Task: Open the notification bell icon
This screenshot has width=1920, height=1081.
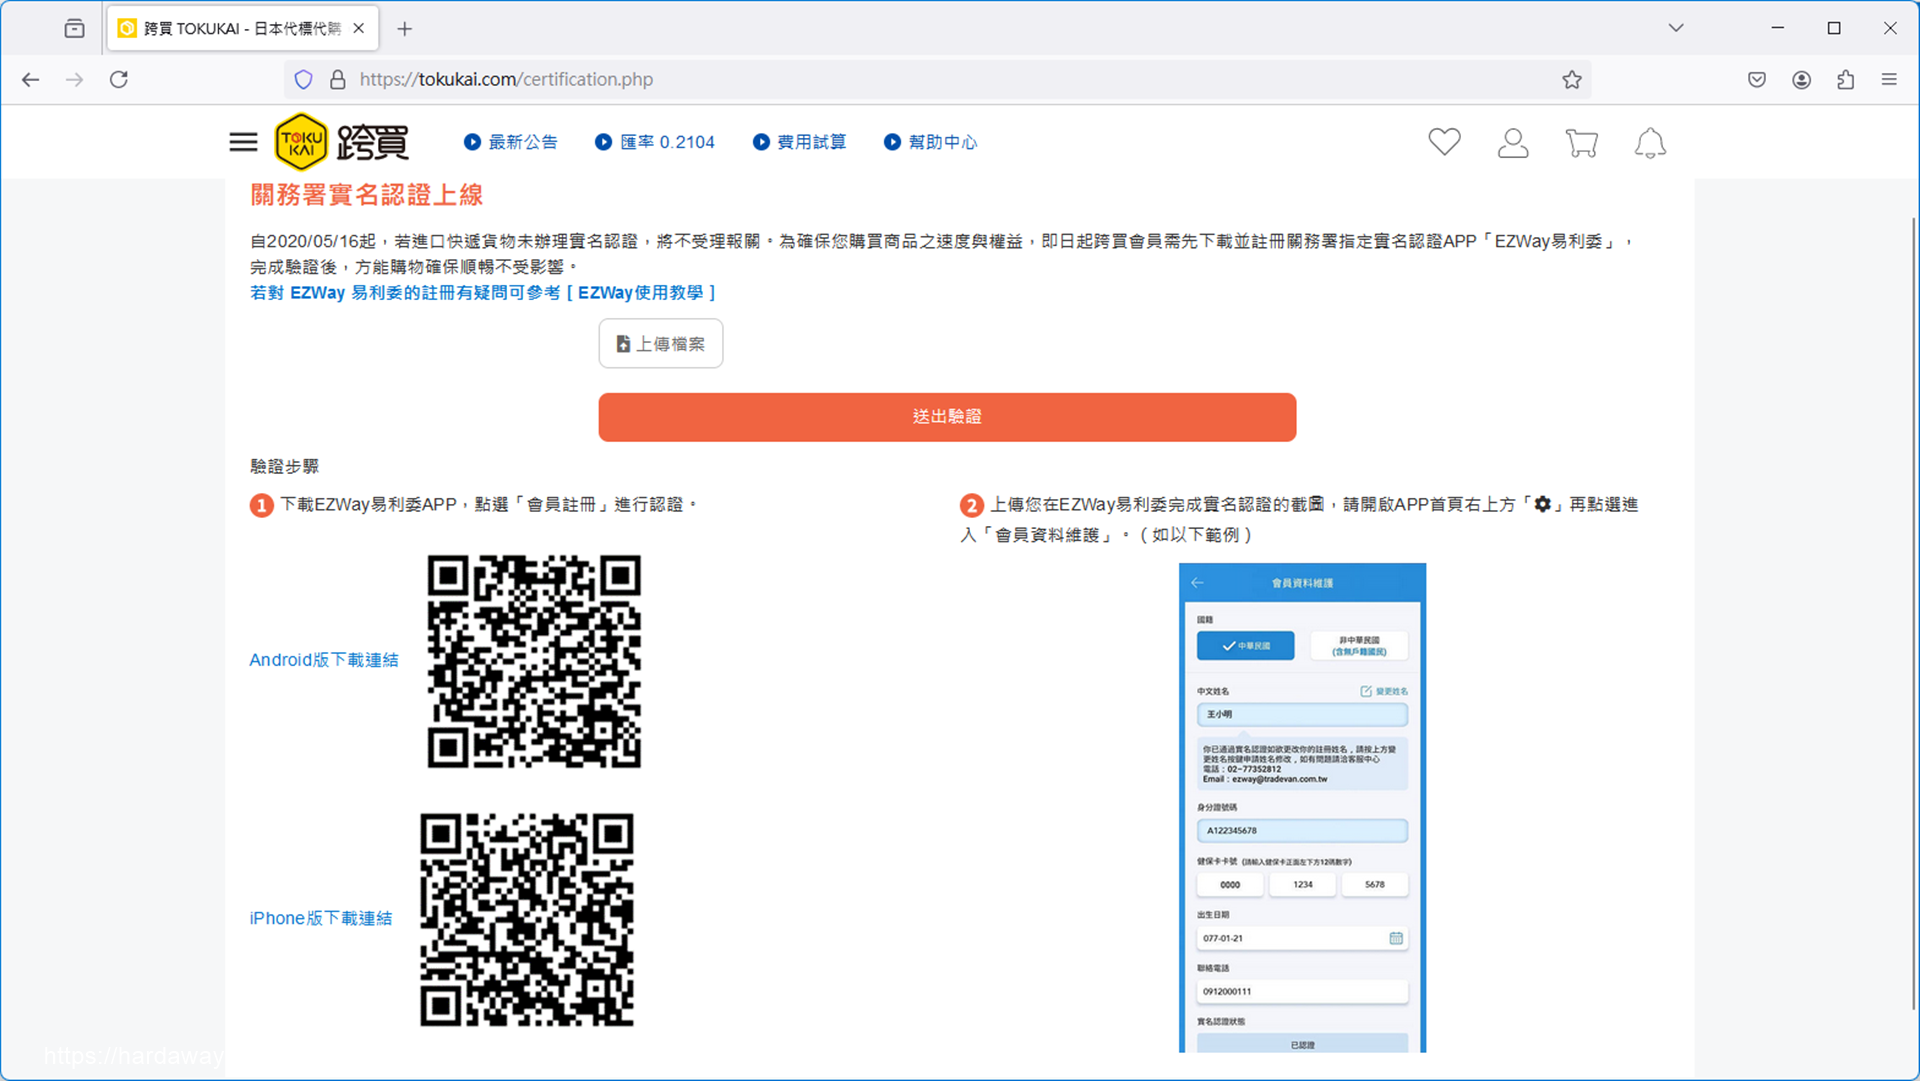Action: pyautogui.click(x=1650, y=143)
